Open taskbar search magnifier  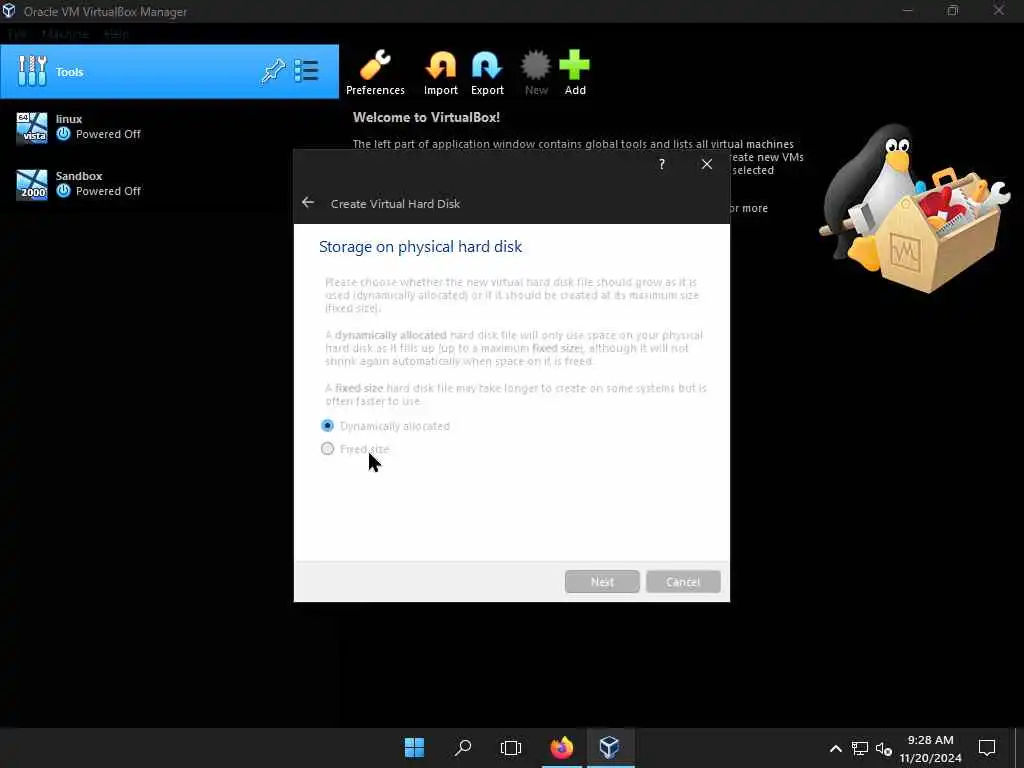click(463, 747)
